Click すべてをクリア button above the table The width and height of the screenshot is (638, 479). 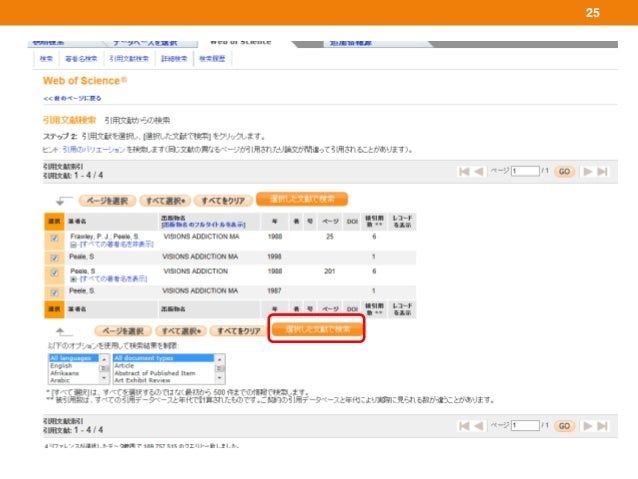(x=223, y=200)
